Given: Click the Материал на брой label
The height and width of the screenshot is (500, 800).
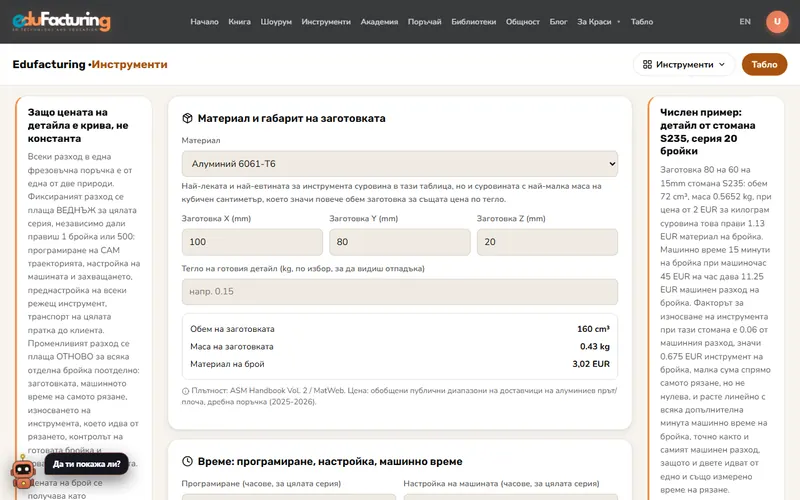Looking at the screenshot, I should [227, 364].
